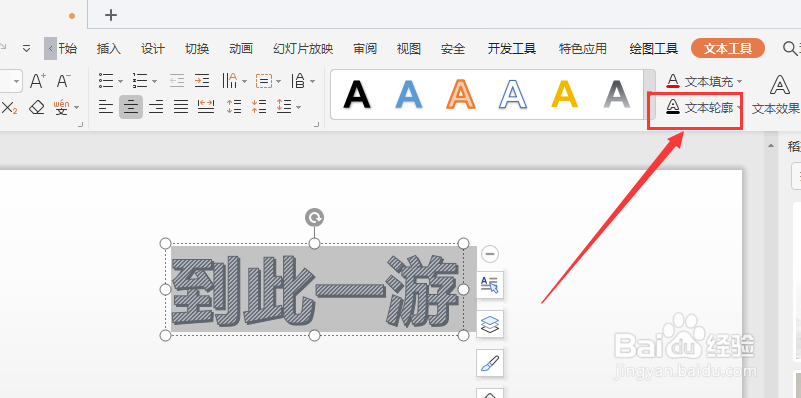The height and width of the screenshot is (398, 801).
Task: Switch to the 插入 tab
Action: 109,49
